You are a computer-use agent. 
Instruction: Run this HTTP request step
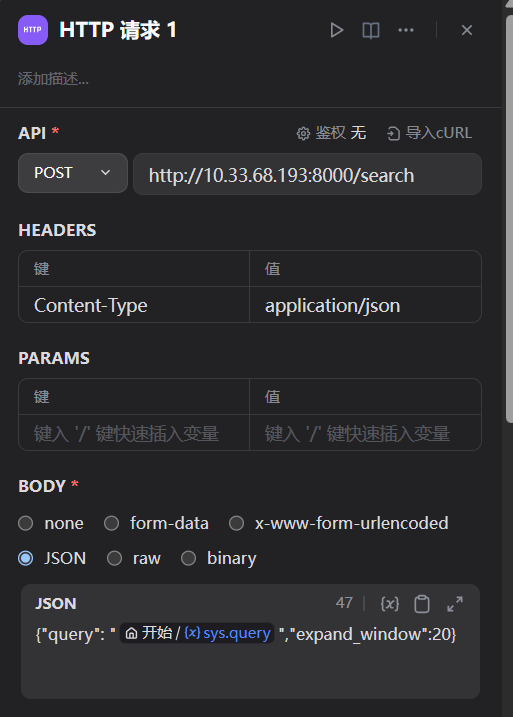(x=337, y=30)
